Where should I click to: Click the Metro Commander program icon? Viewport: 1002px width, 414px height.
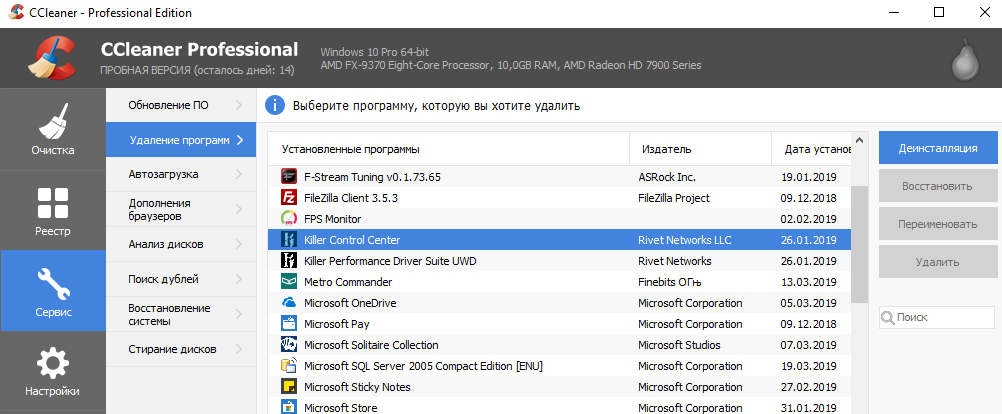(289, 281)
